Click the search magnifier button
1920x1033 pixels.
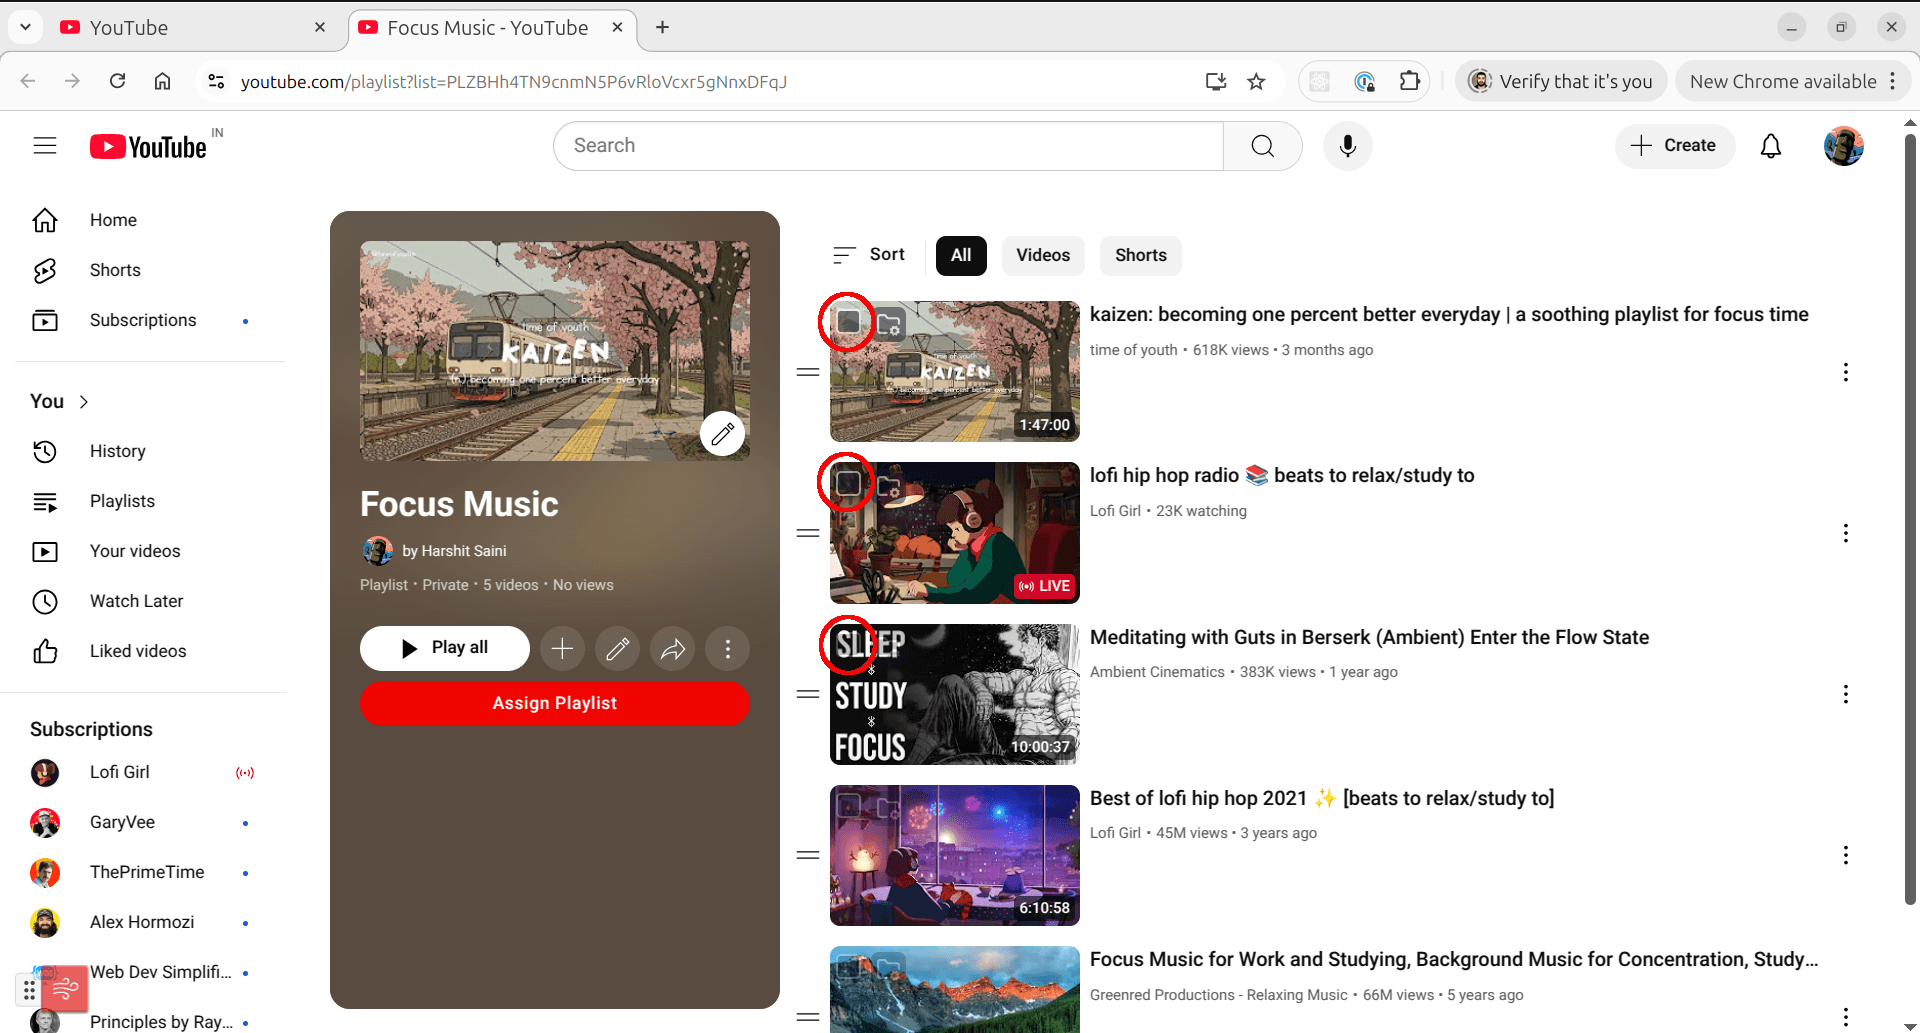click(x=1262, y=146)
